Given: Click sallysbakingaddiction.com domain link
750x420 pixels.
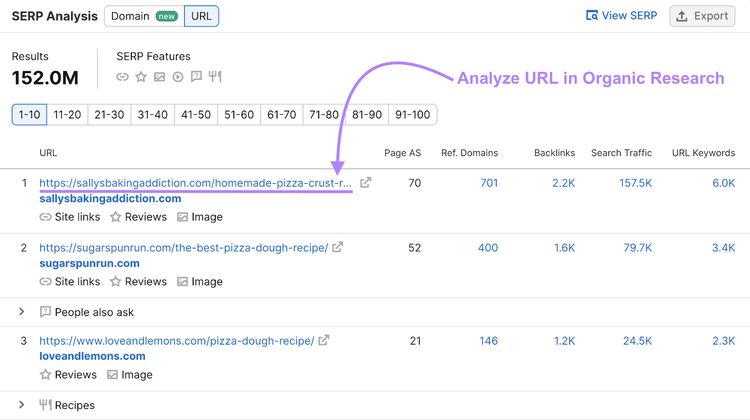Looking at the screenshot, I should pyautogui.click(x=110, y=199).
